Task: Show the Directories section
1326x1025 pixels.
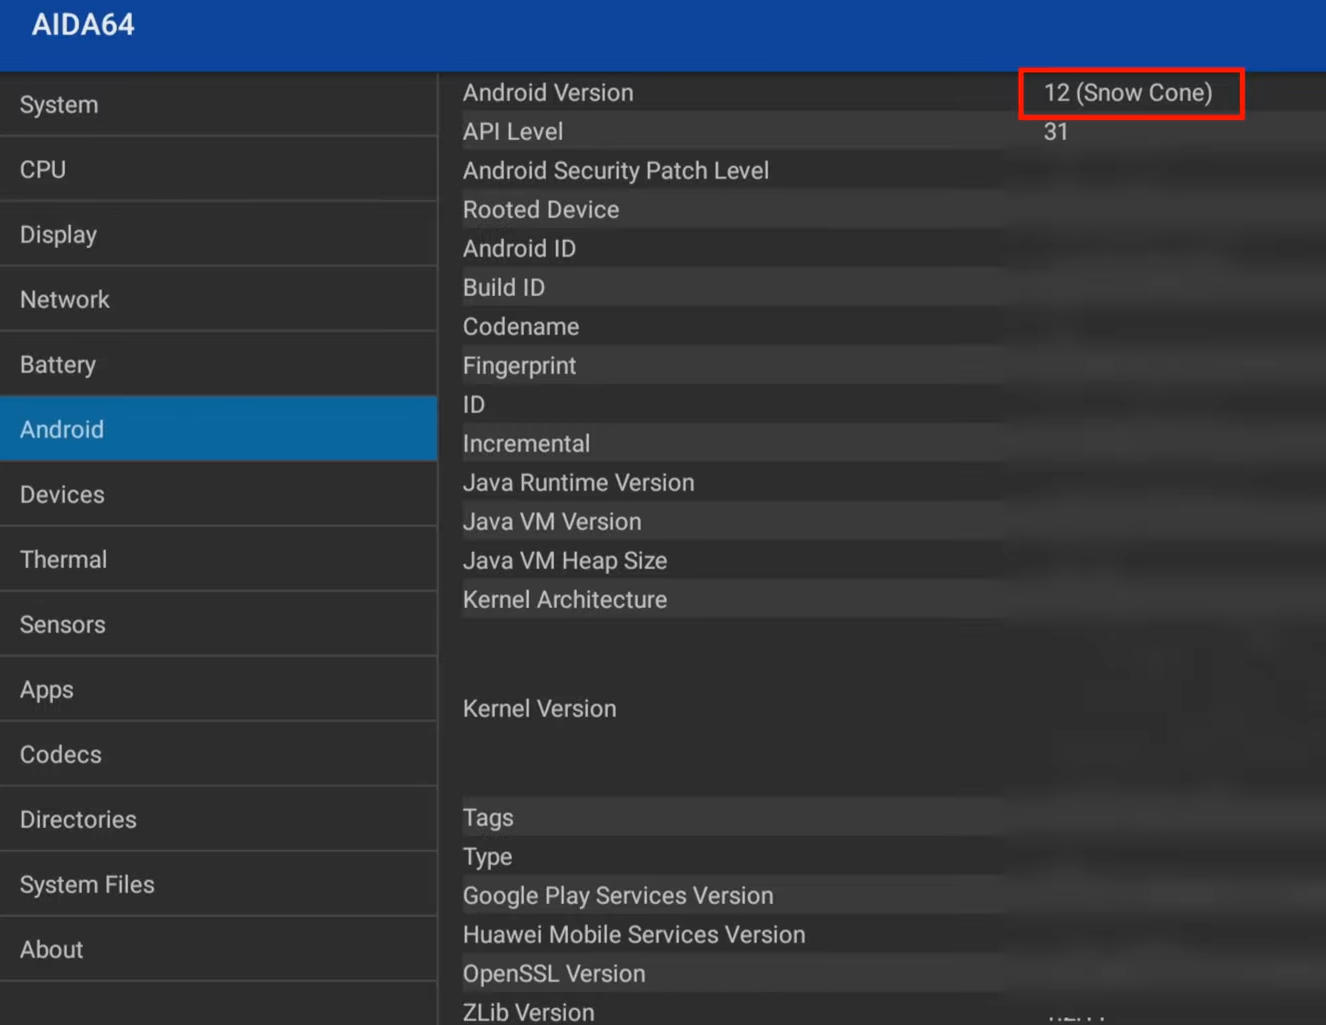Action: point(218,820)
